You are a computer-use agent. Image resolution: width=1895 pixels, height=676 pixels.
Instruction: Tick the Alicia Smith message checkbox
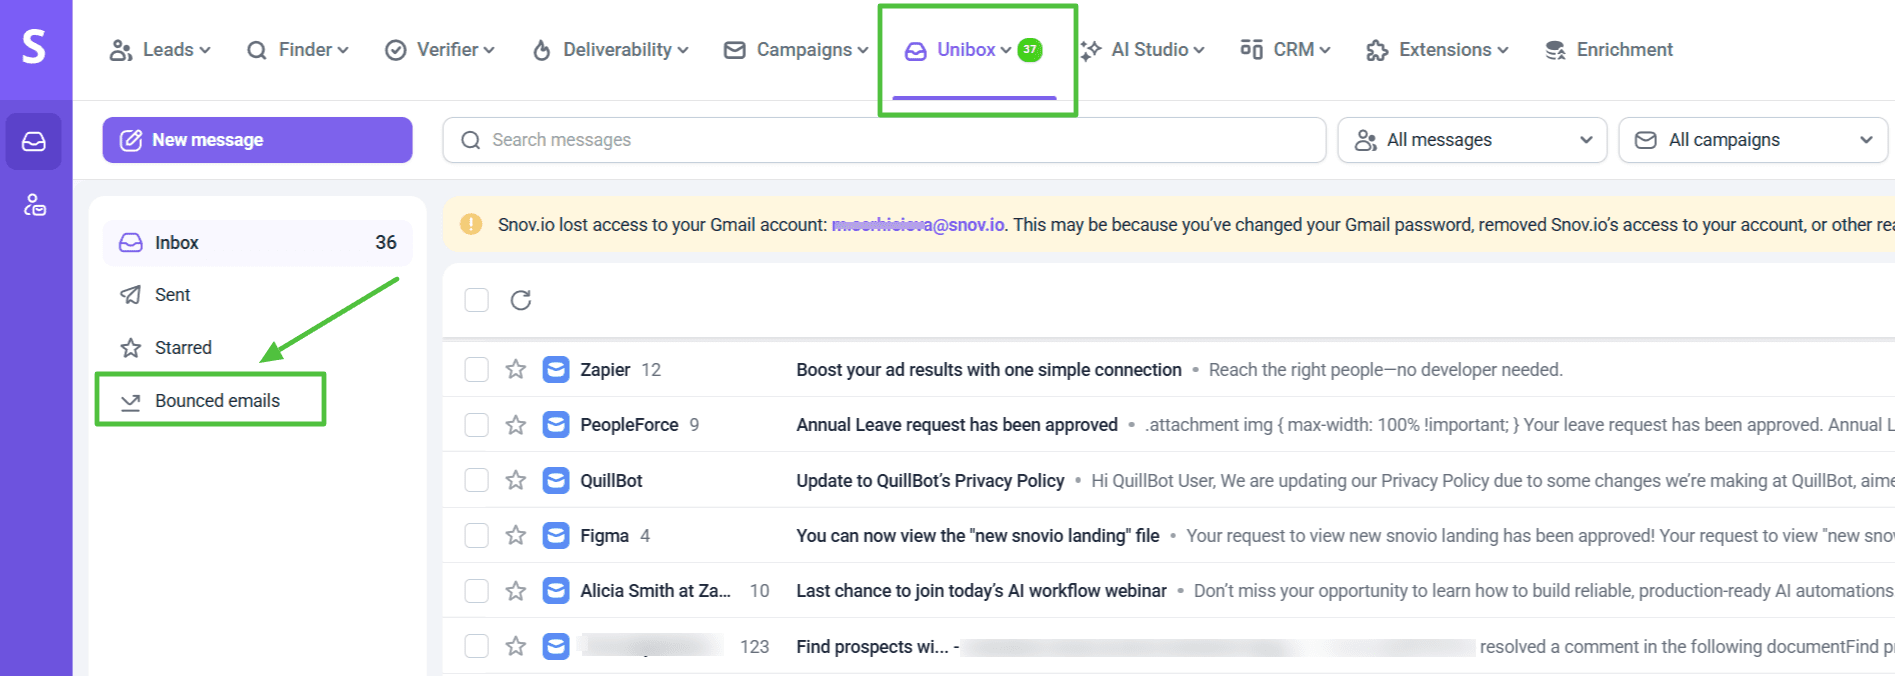[x=477, y=591]
